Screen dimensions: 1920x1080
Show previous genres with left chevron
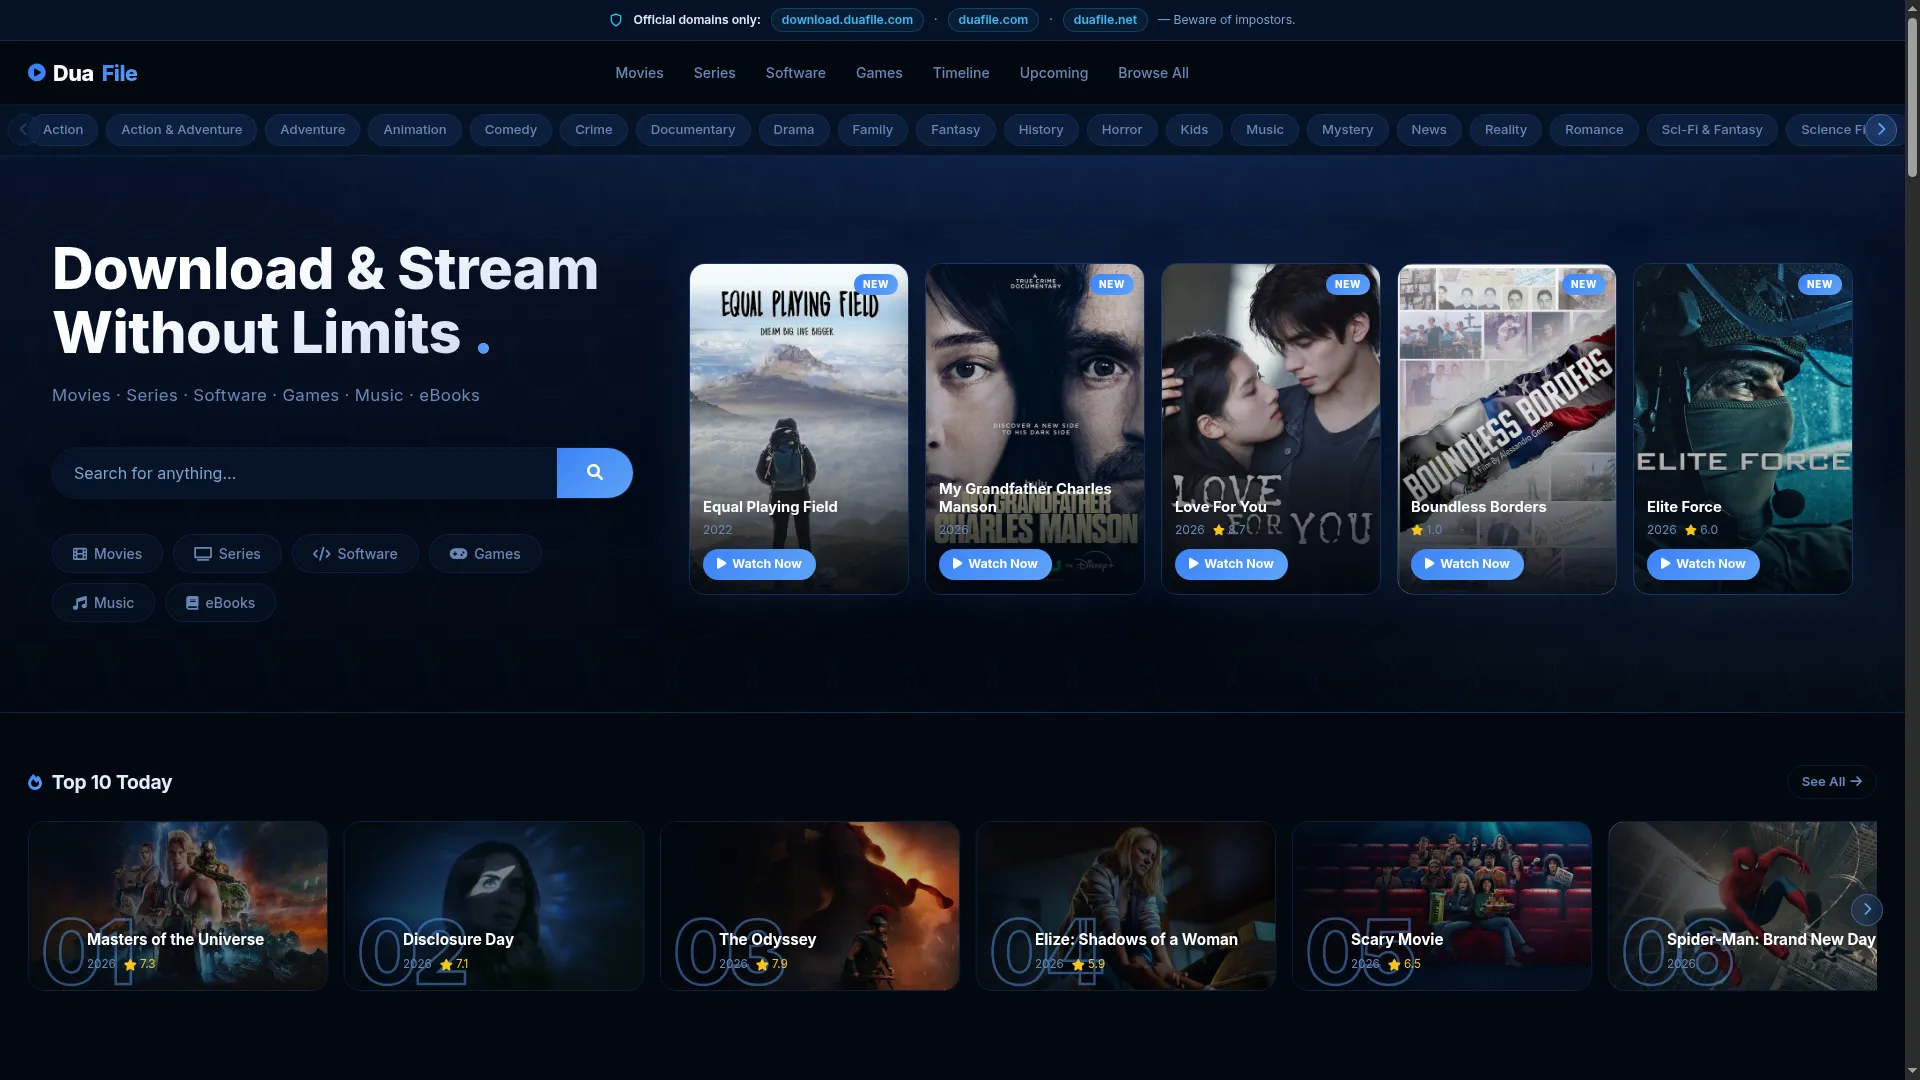coord(23,130)
